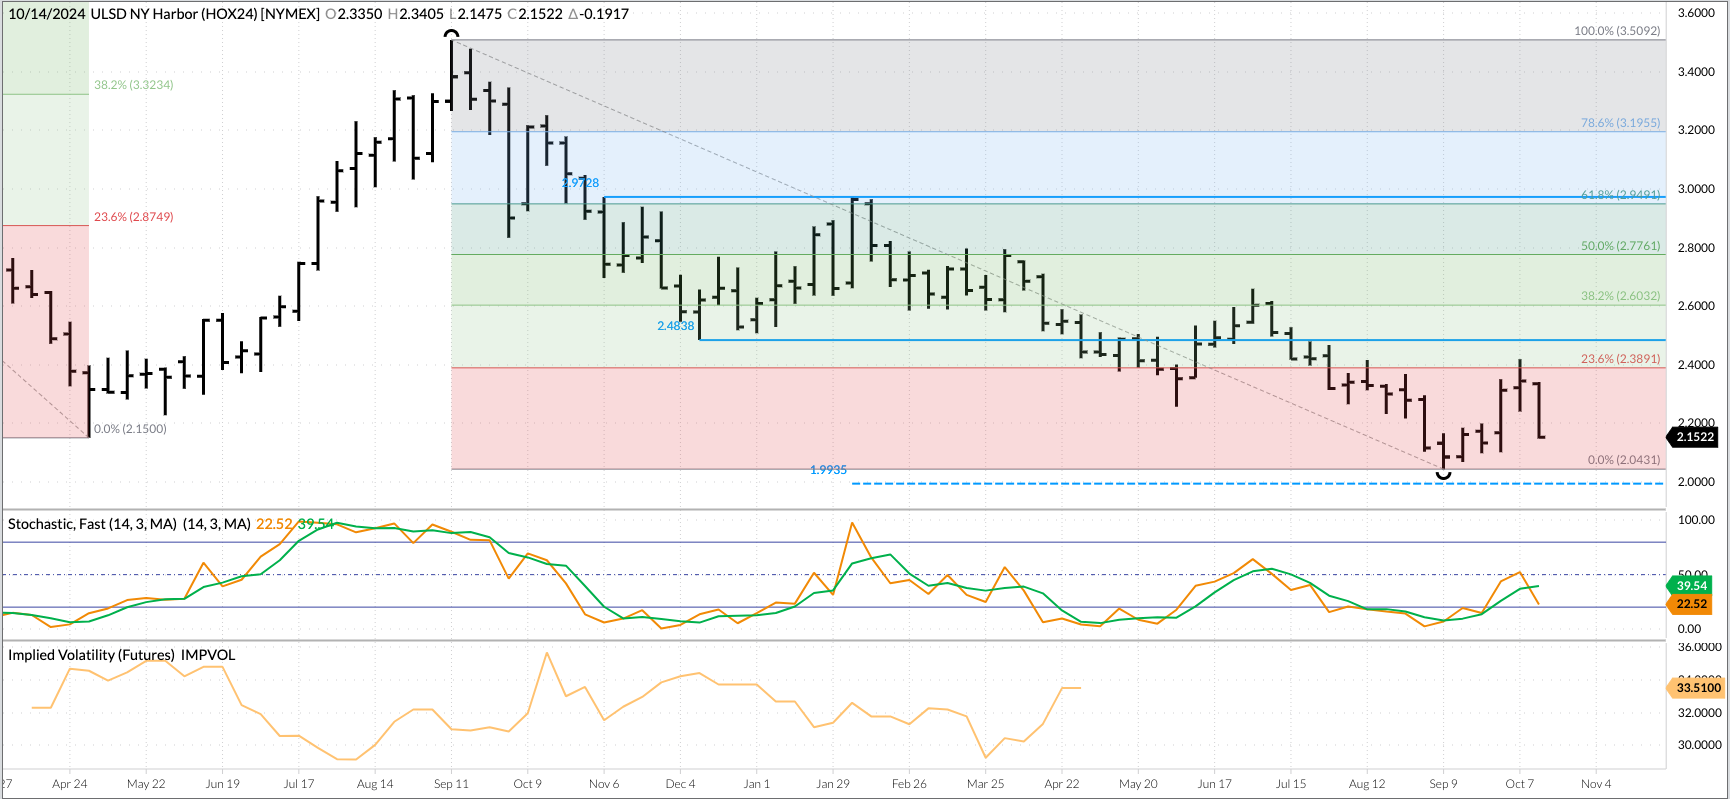Click the green 38.2% (3.3234) left label

[133, 85]
